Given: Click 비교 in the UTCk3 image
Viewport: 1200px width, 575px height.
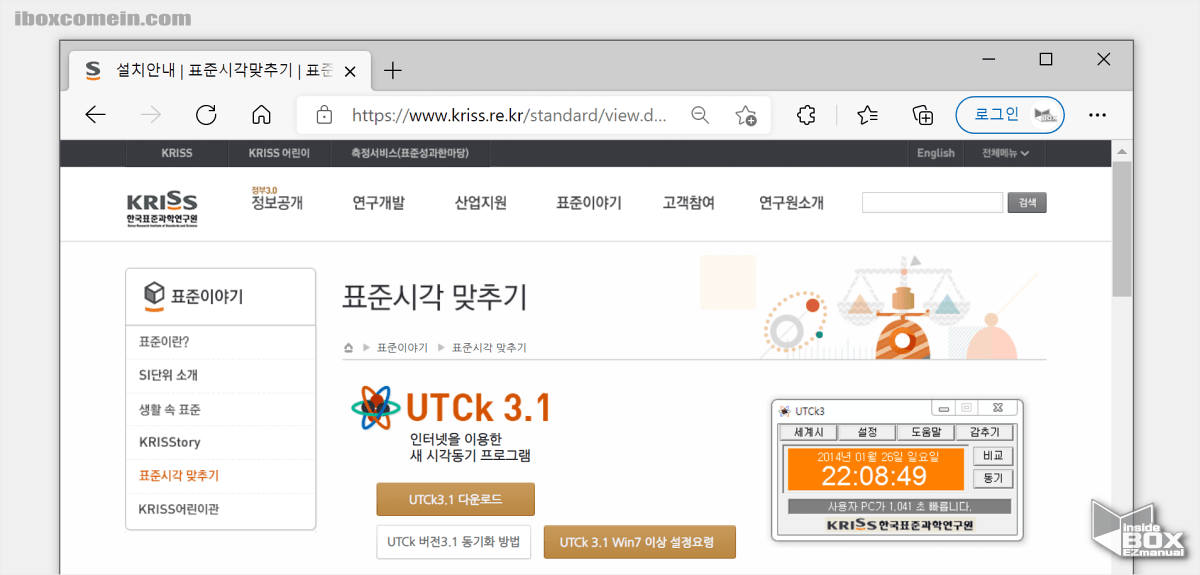Looking at the screenshot, I should tap(993, 456).
